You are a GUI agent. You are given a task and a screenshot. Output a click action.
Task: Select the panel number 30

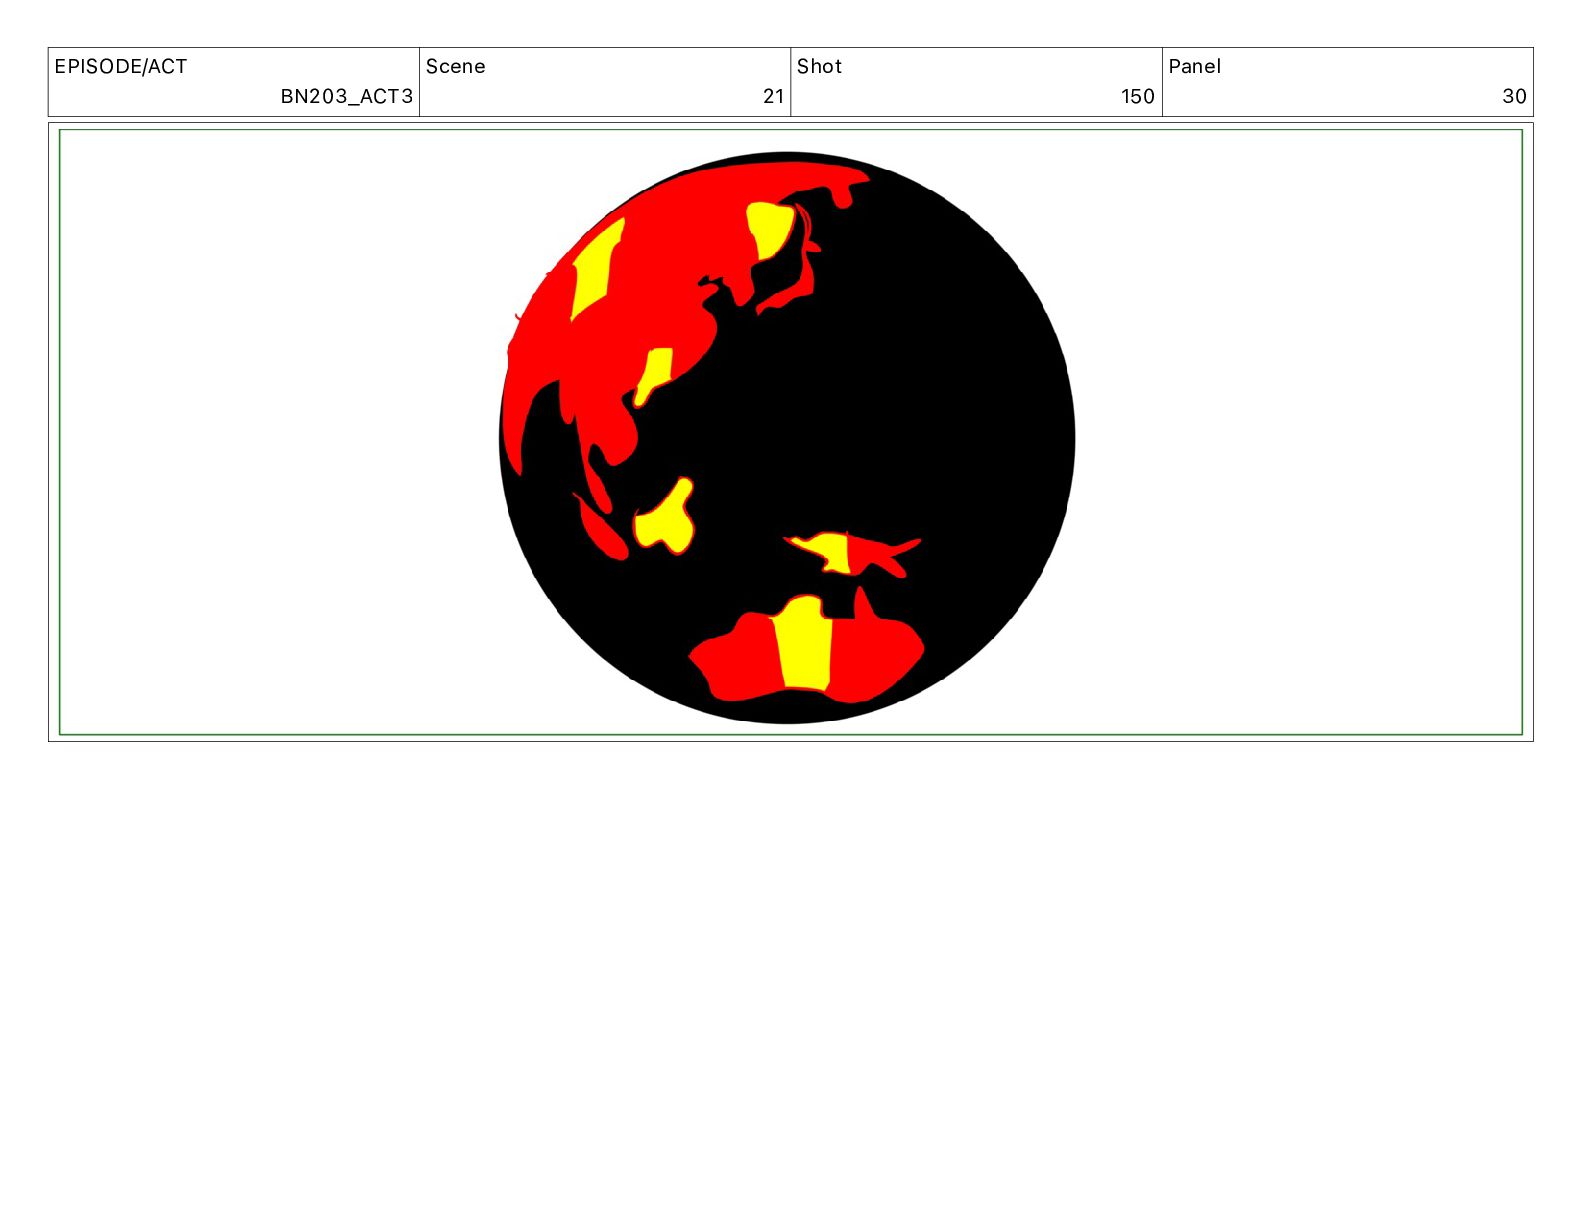point(1514,97)
